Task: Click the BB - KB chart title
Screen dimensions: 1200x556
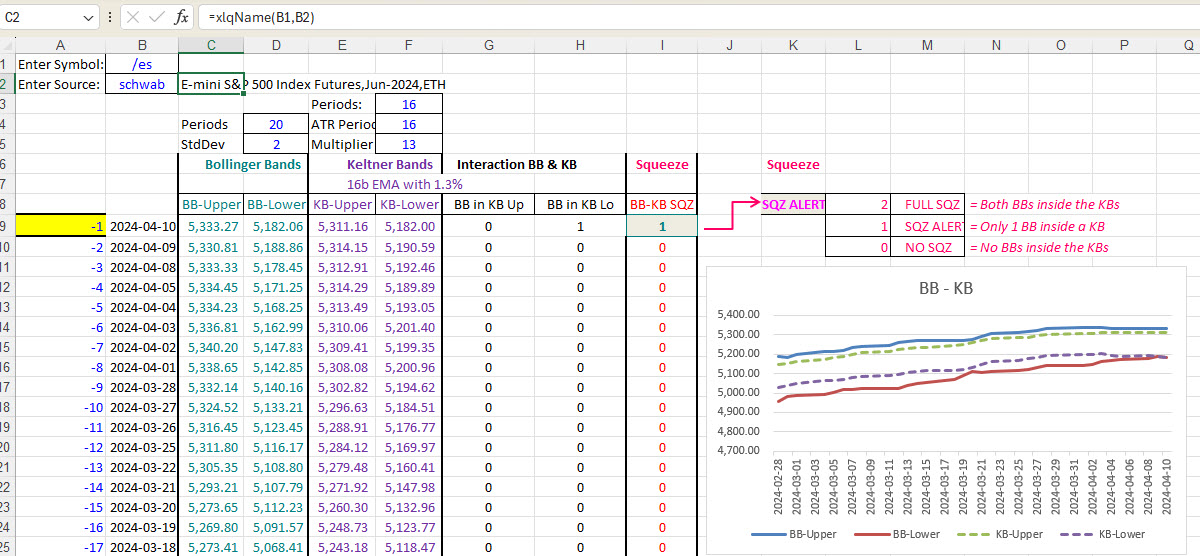Action: 945,288
